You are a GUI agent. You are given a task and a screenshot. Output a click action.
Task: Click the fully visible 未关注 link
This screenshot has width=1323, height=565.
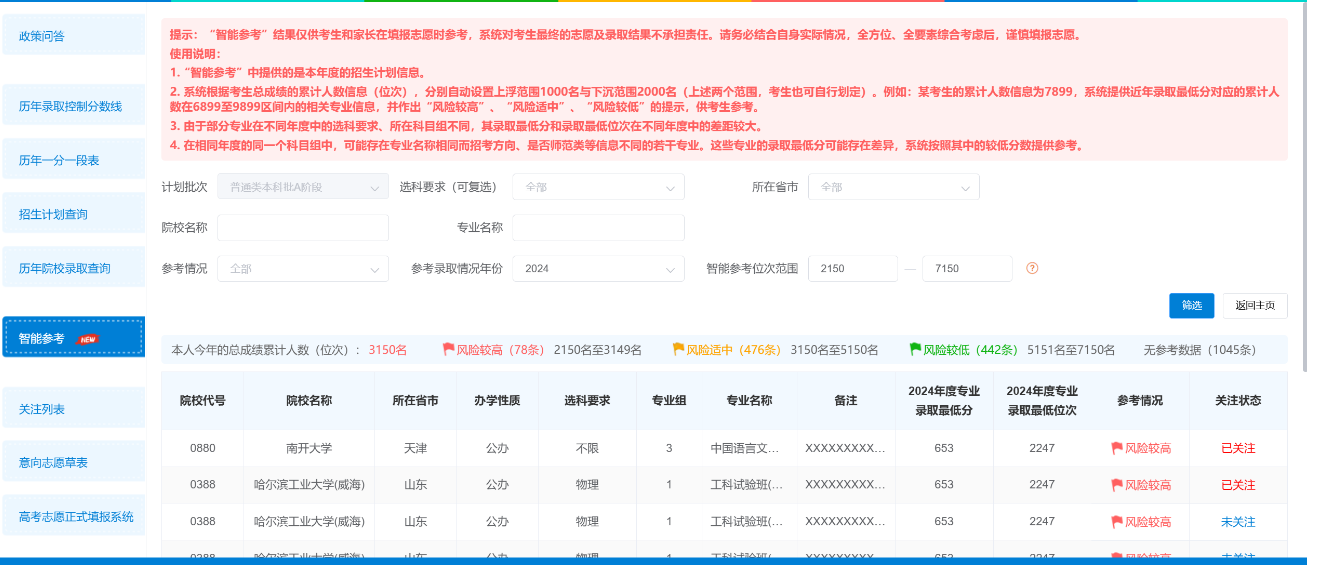[1238, 522]
